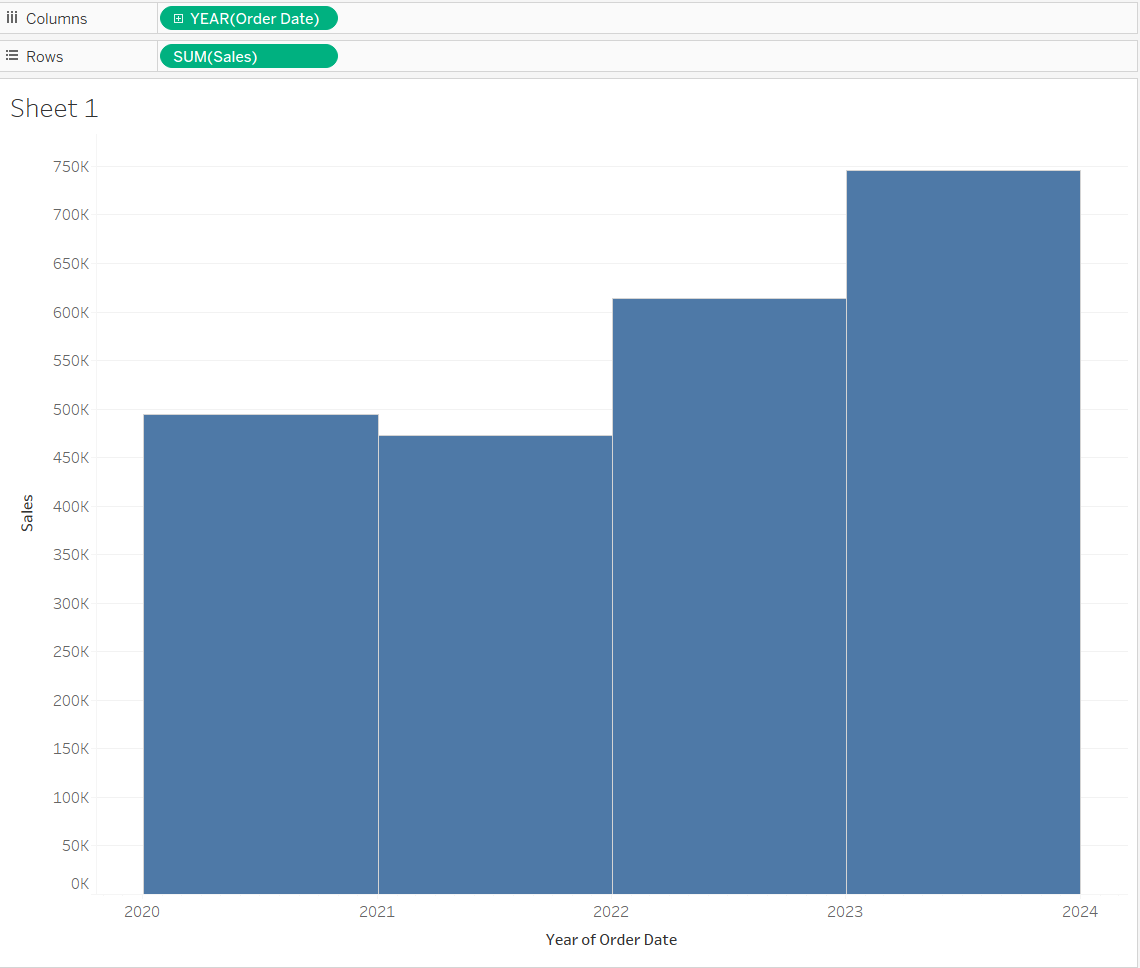Select the 2023 sales bar

tap(963, 532)
